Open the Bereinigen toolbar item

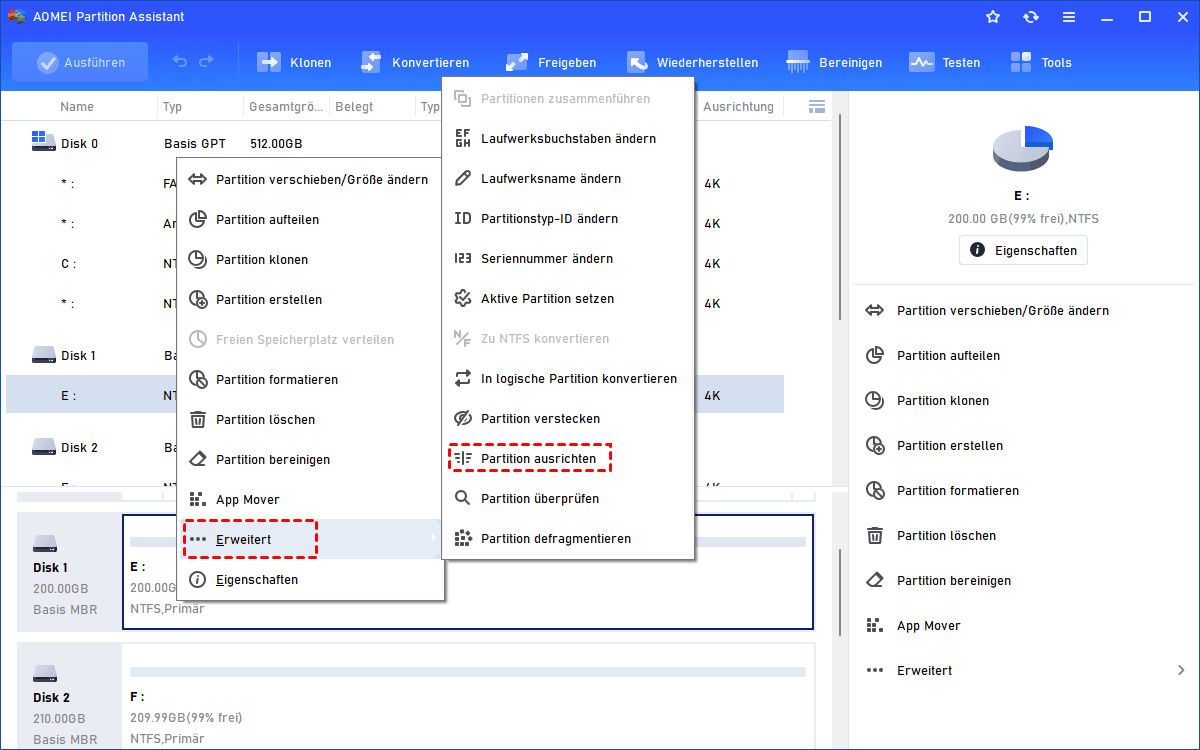click(x=834, y=62)
